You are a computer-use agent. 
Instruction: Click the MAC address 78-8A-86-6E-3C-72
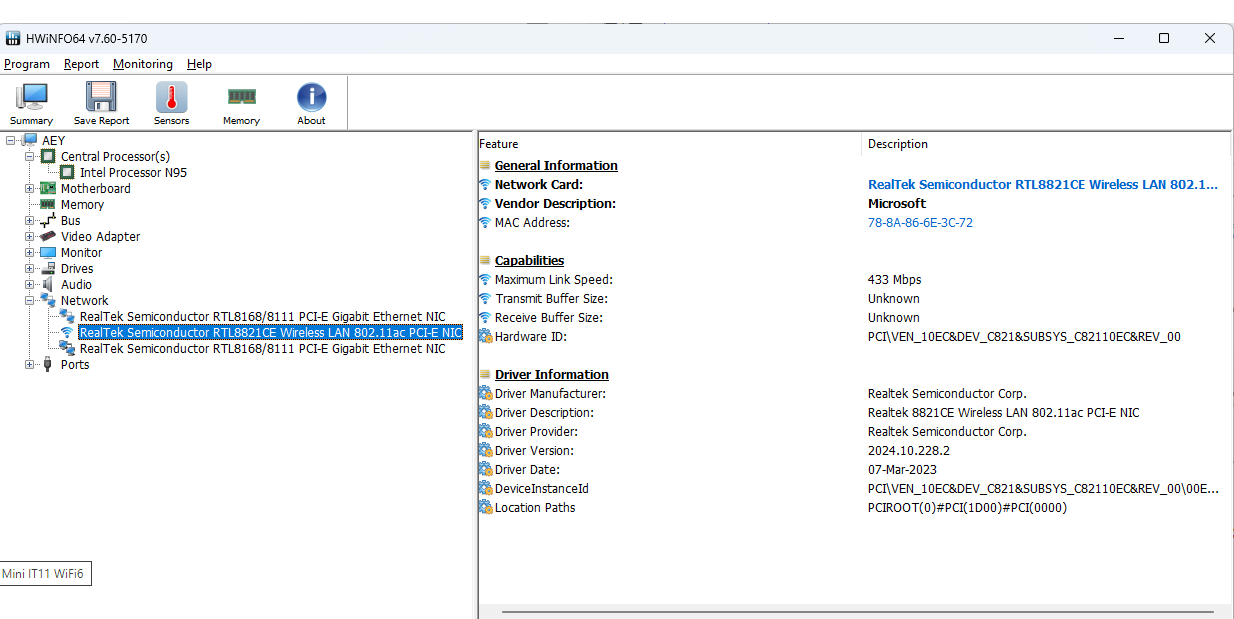pyautogui.click(x=920, y=223)
